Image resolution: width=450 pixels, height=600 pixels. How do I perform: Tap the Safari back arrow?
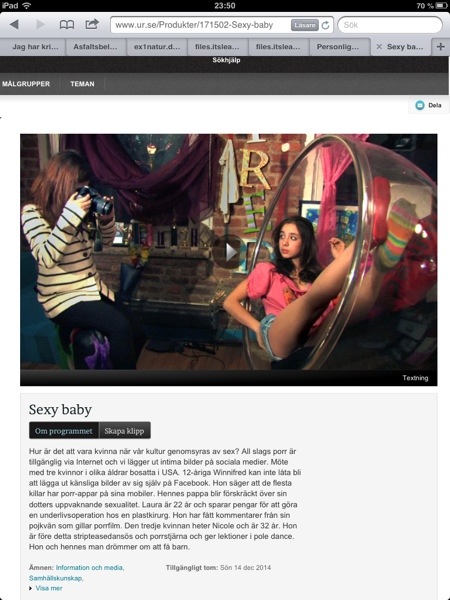(14, 25)
